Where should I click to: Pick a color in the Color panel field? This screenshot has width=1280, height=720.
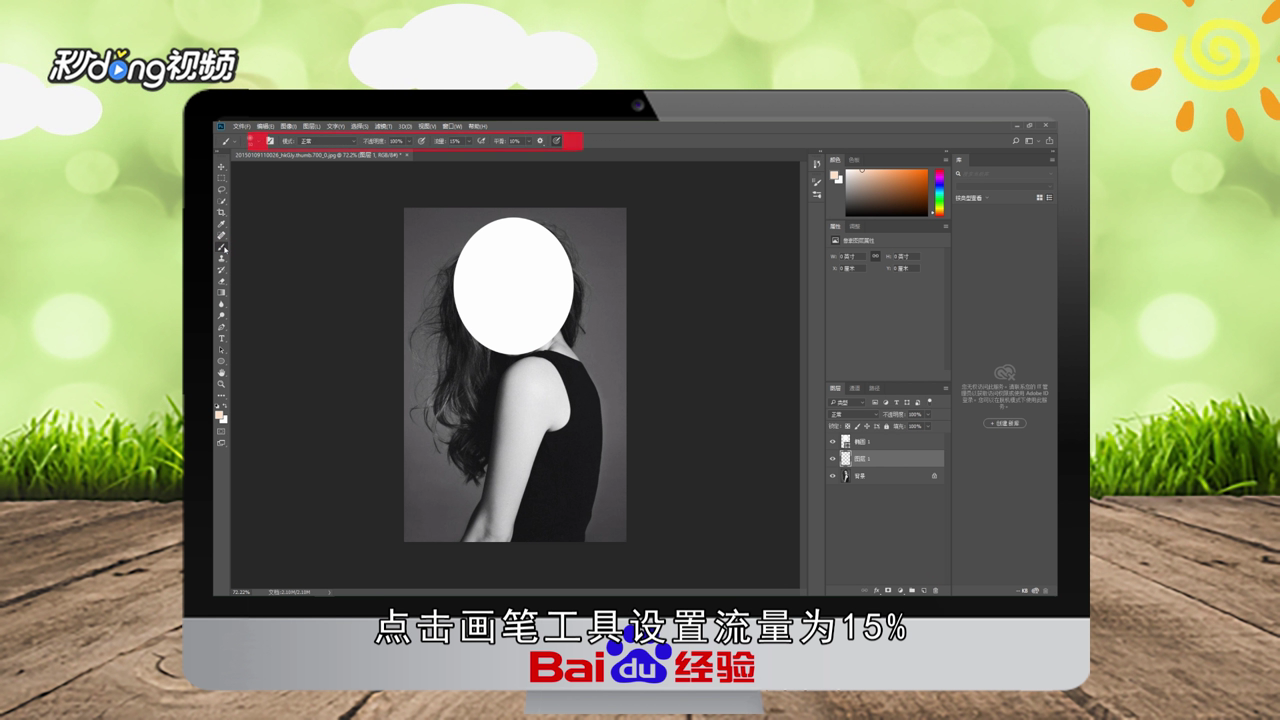point(887,192)
